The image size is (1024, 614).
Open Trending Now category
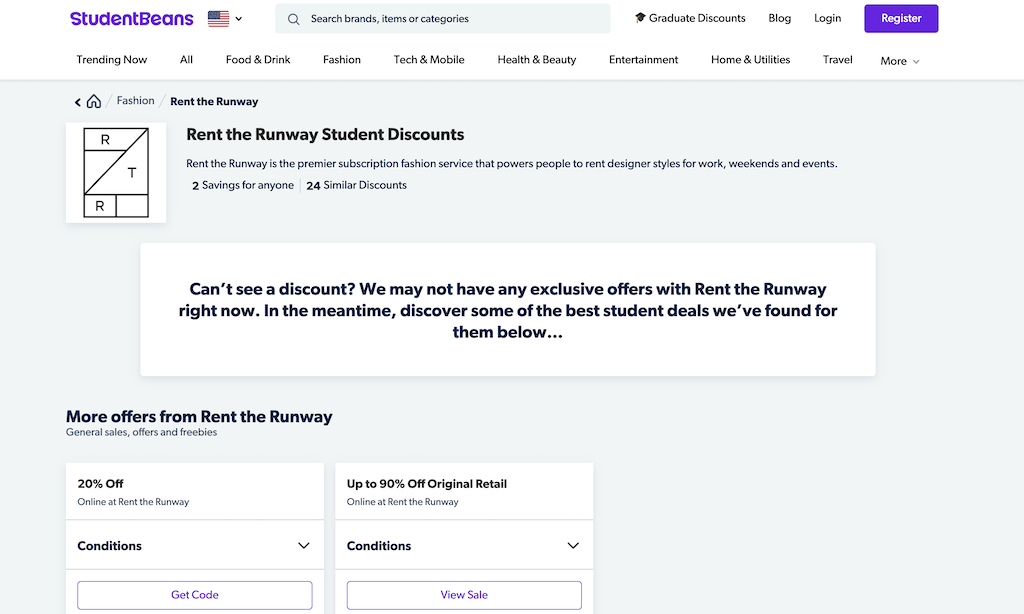click(112, 59)
